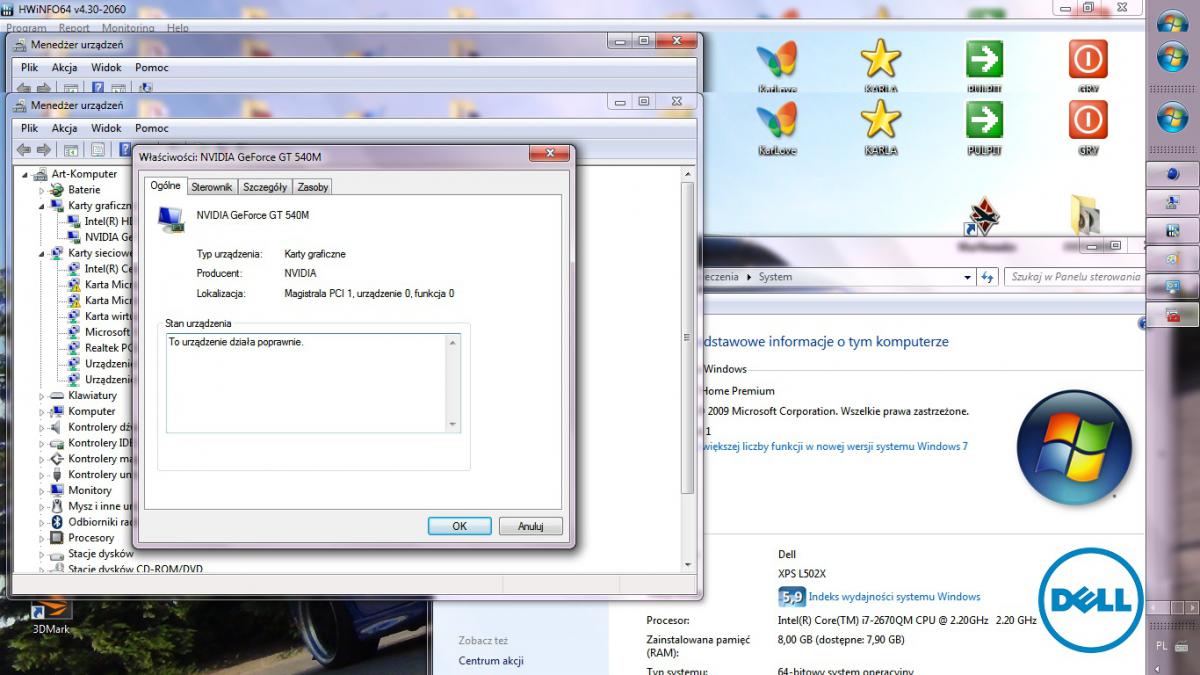
Task: Click the Szukaj w Panelu sterowania search box
Action: (x=1075, y=277)
